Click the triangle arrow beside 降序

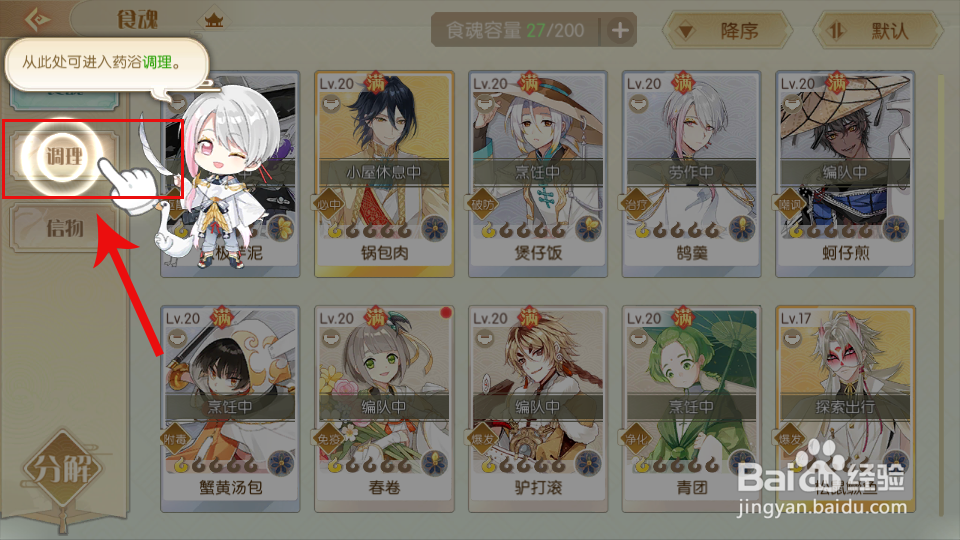(686, 31)
